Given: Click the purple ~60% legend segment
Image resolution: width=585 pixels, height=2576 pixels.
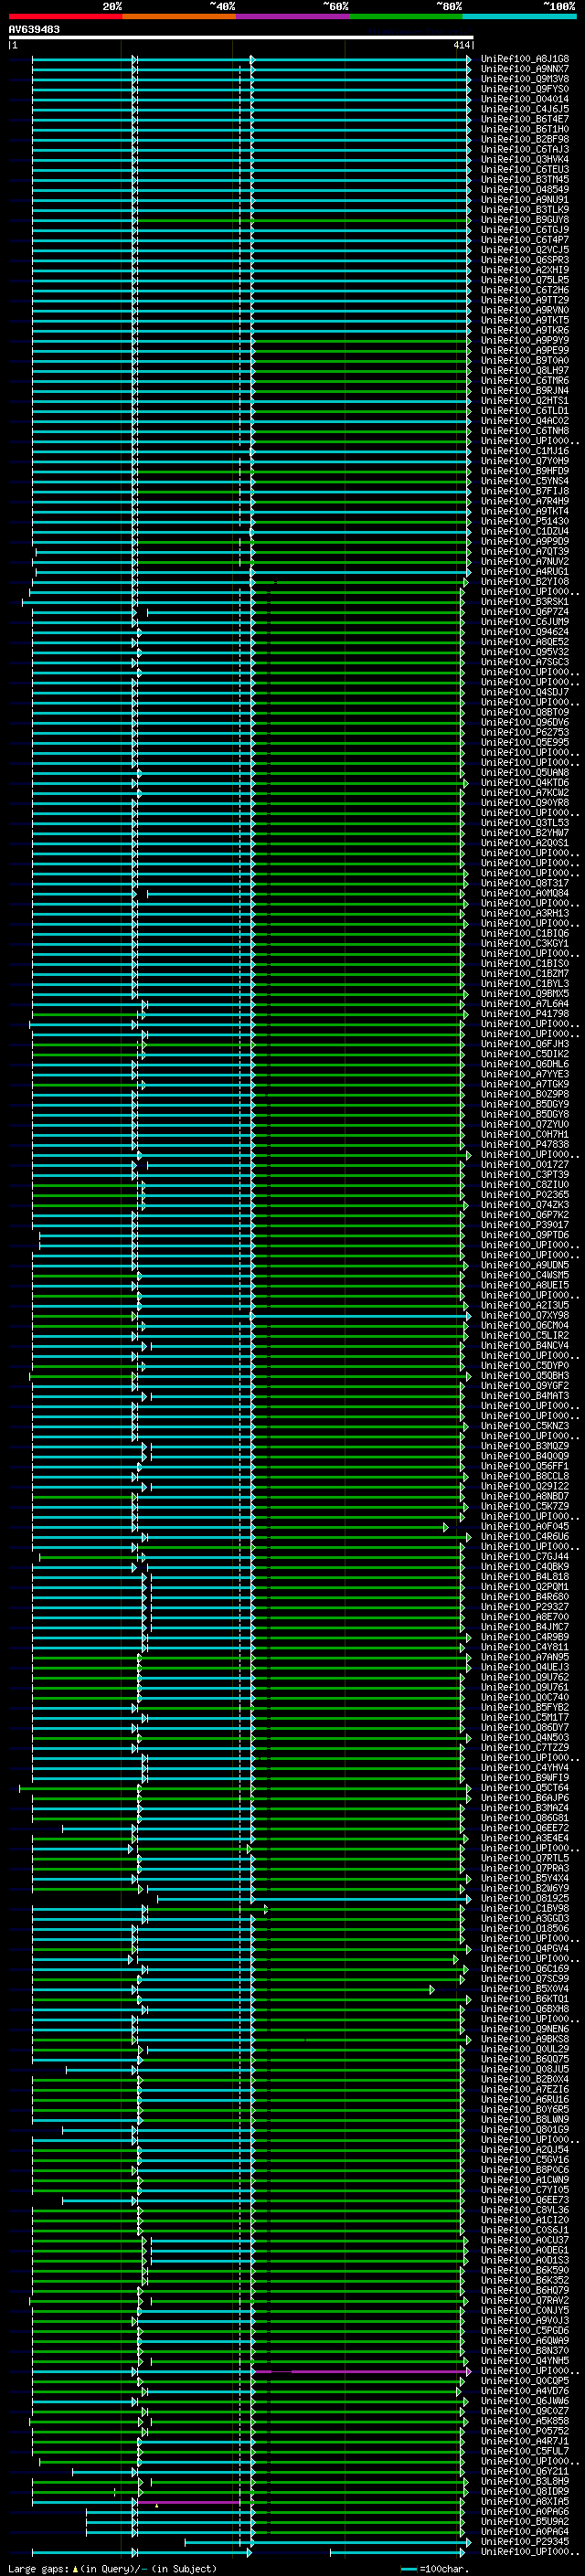Looking at the screenshot, I should (x=292, y=16).
